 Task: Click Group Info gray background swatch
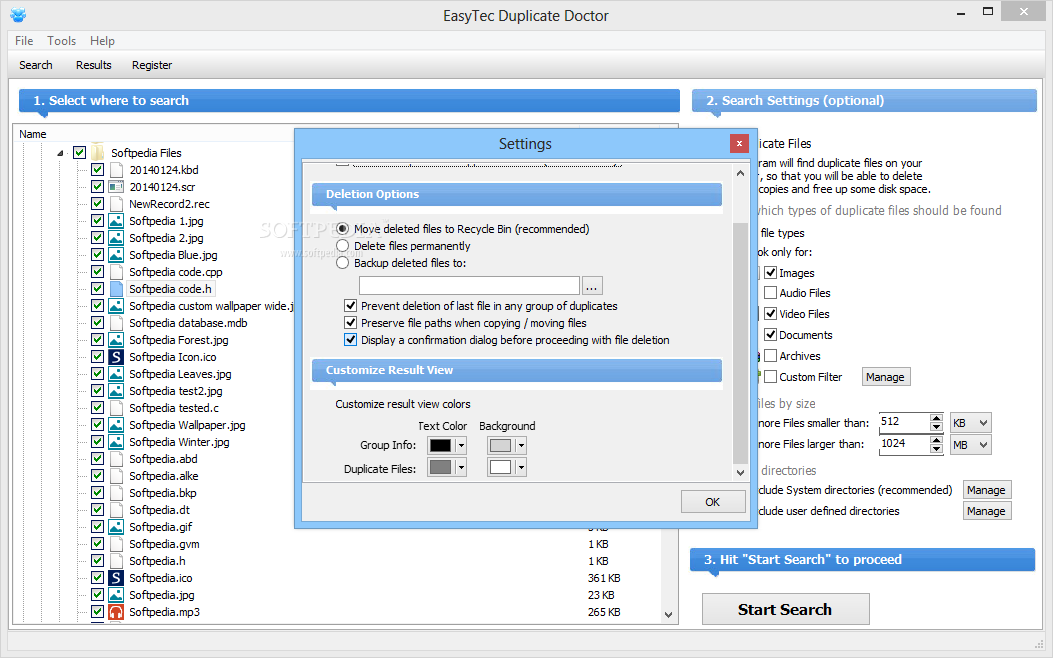500,445
